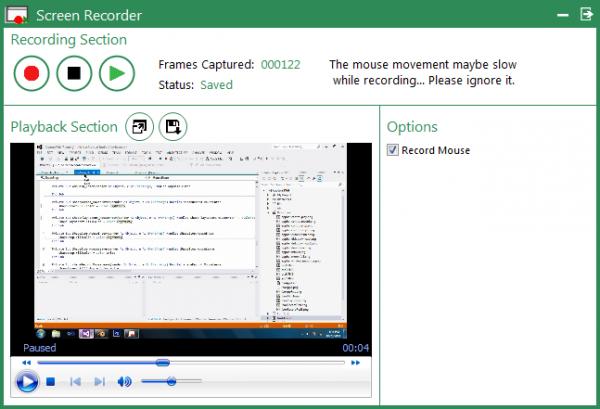Click the Playback Section heading

[x=64, y=127]
